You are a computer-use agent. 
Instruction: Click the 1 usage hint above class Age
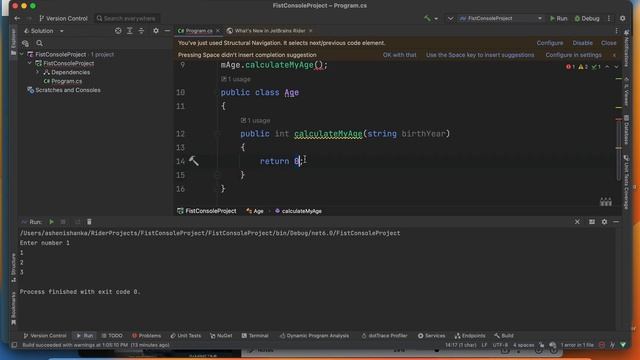point(236,79)
